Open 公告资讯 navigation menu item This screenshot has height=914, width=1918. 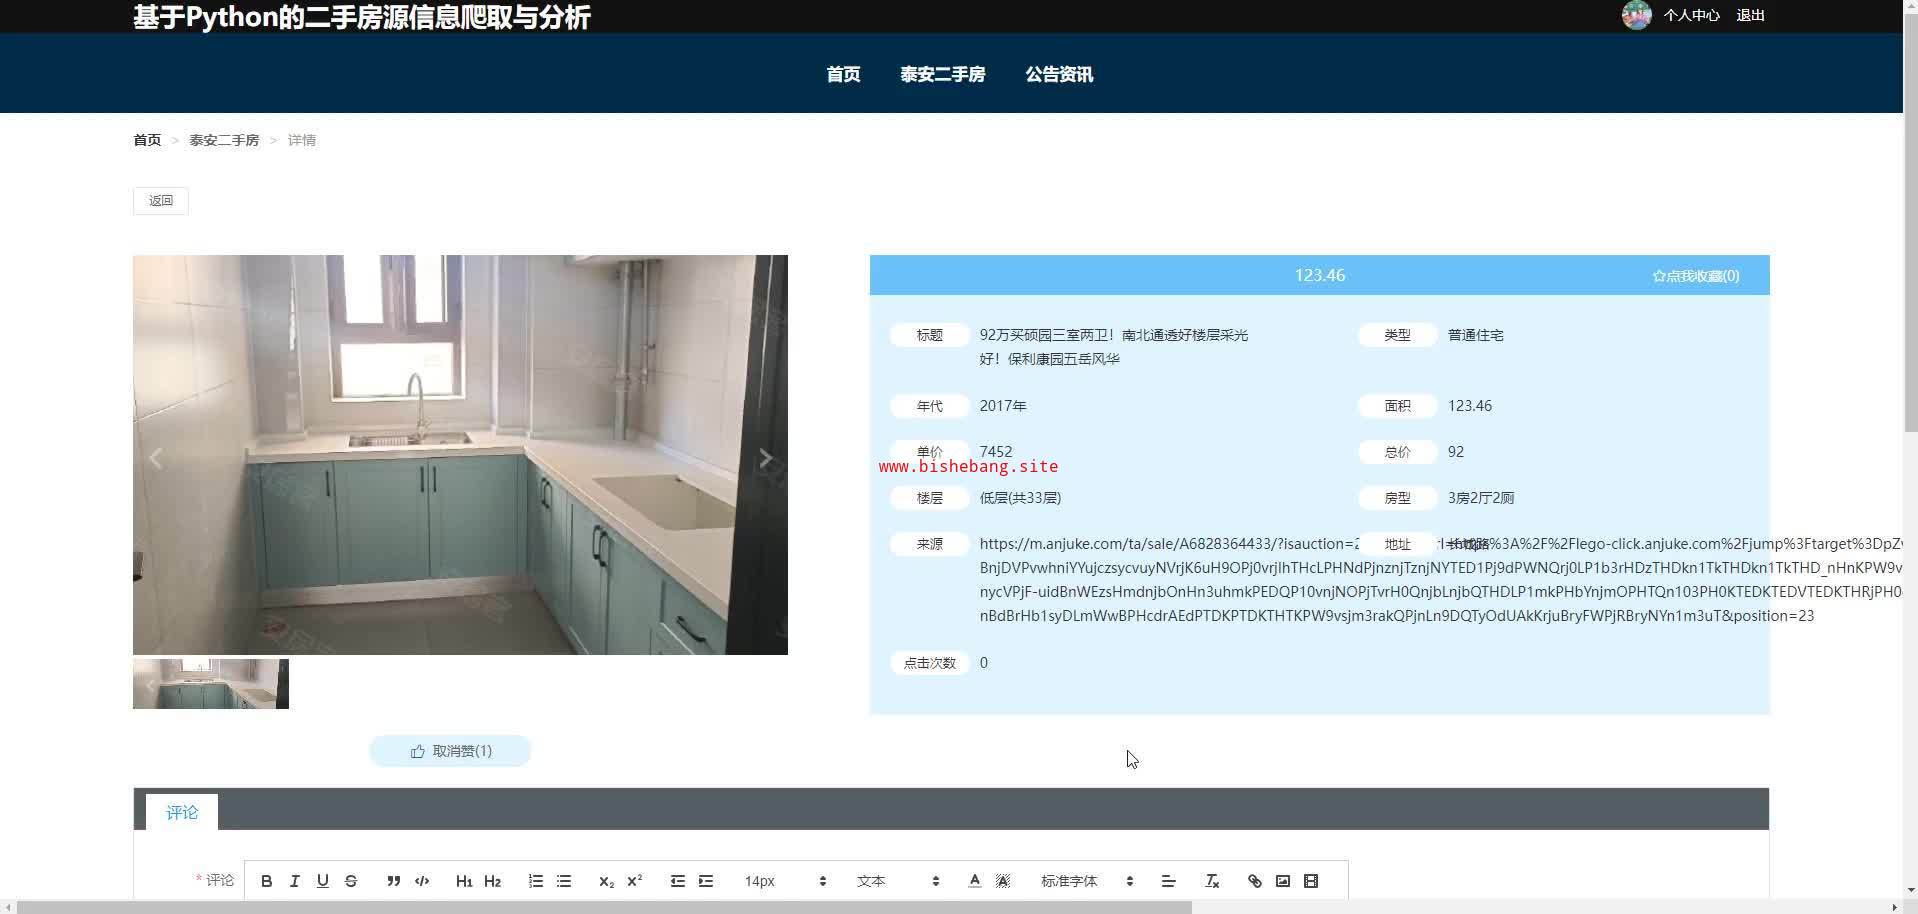[1058, 74]
